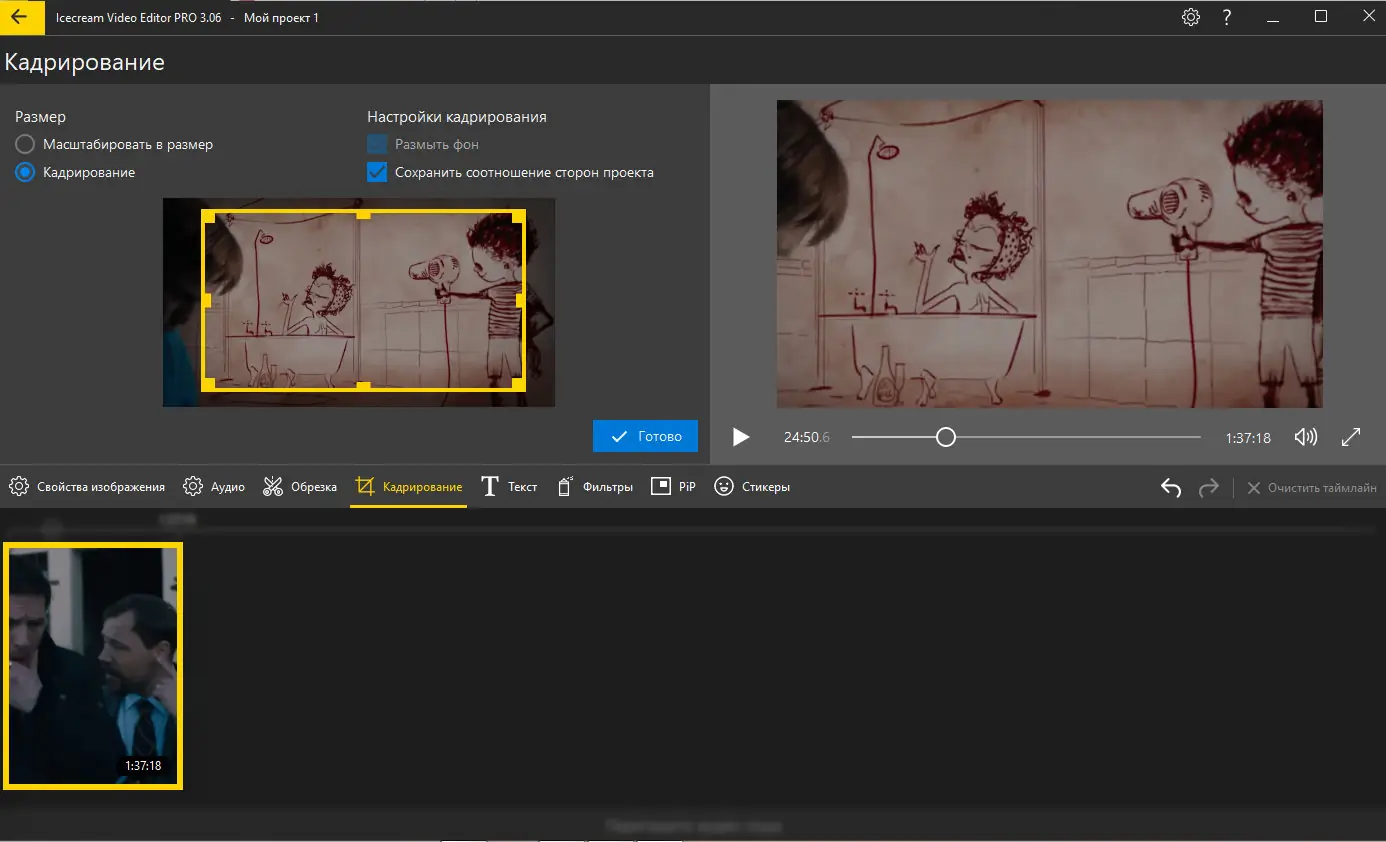Image resolution: width=1386 pixels, height=842 pixels.
Task: Open the 'Фильтры' panel
Action: [595, 487]
